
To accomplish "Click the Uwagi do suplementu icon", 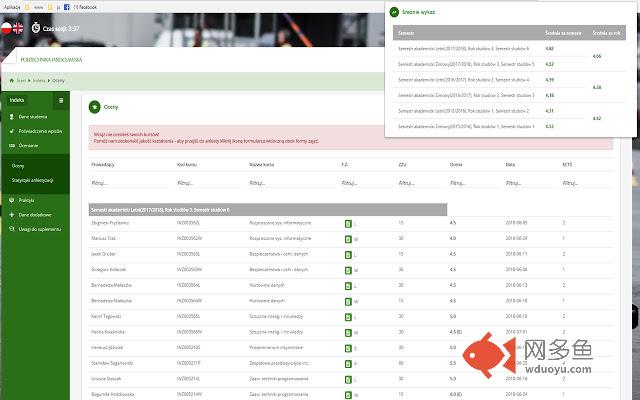I will (x=11, y=229).
